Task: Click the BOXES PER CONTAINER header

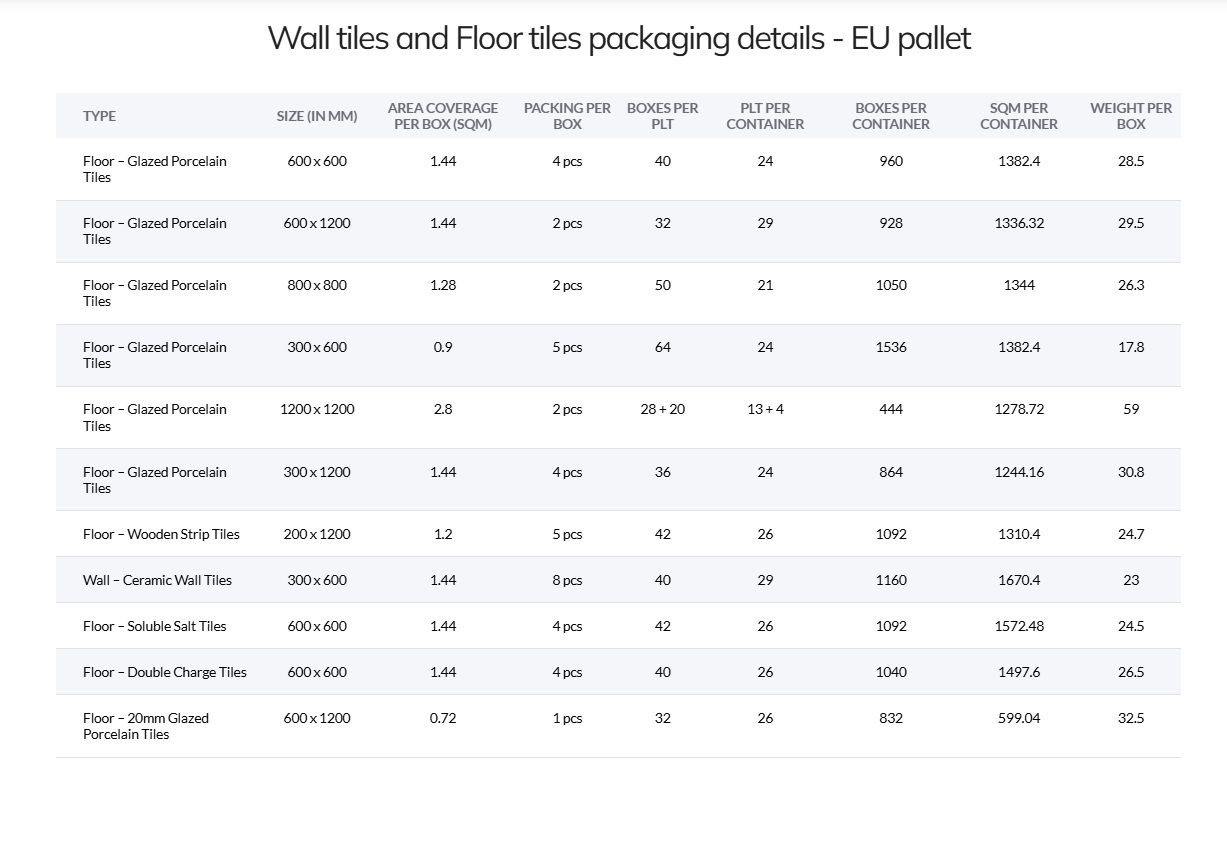Action: [891, 116]
